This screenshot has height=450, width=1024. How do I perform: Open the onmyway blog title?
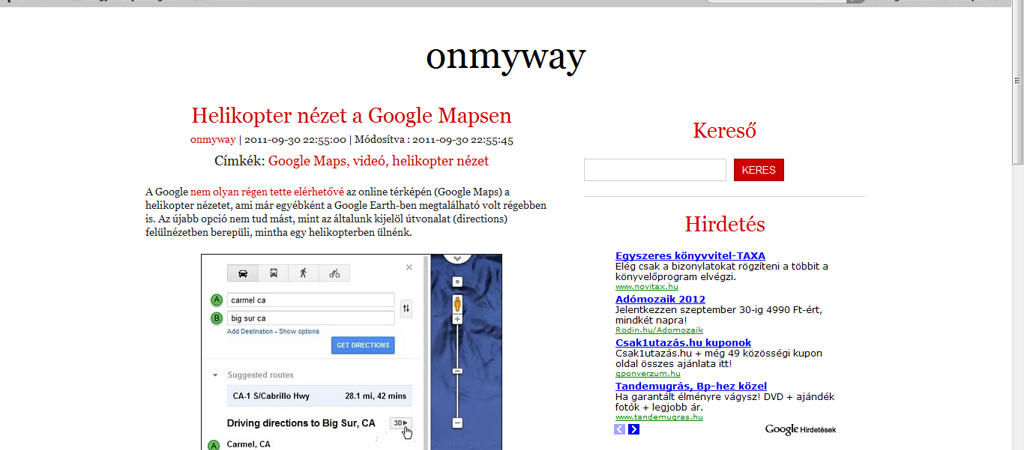pos(506,57)
